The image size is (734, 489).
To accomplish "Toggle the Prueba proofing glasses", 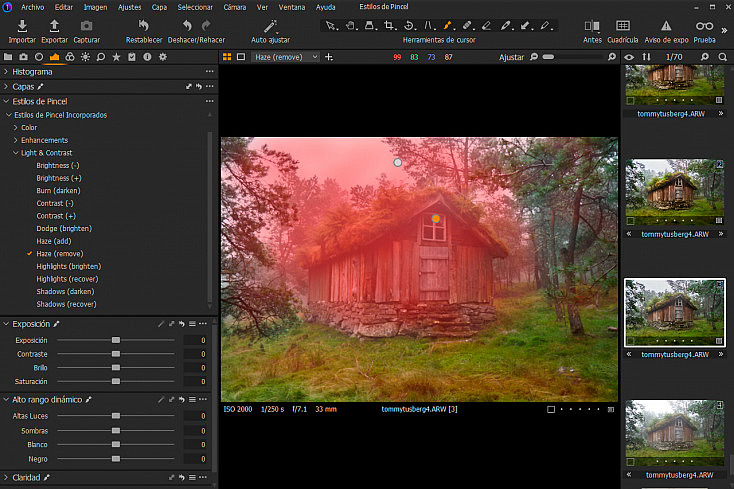I will (705, 31).
